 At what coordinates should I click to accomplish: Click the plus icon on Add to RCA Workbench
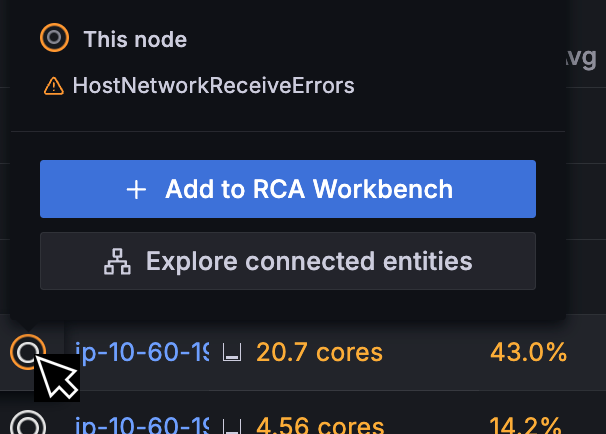137,189
